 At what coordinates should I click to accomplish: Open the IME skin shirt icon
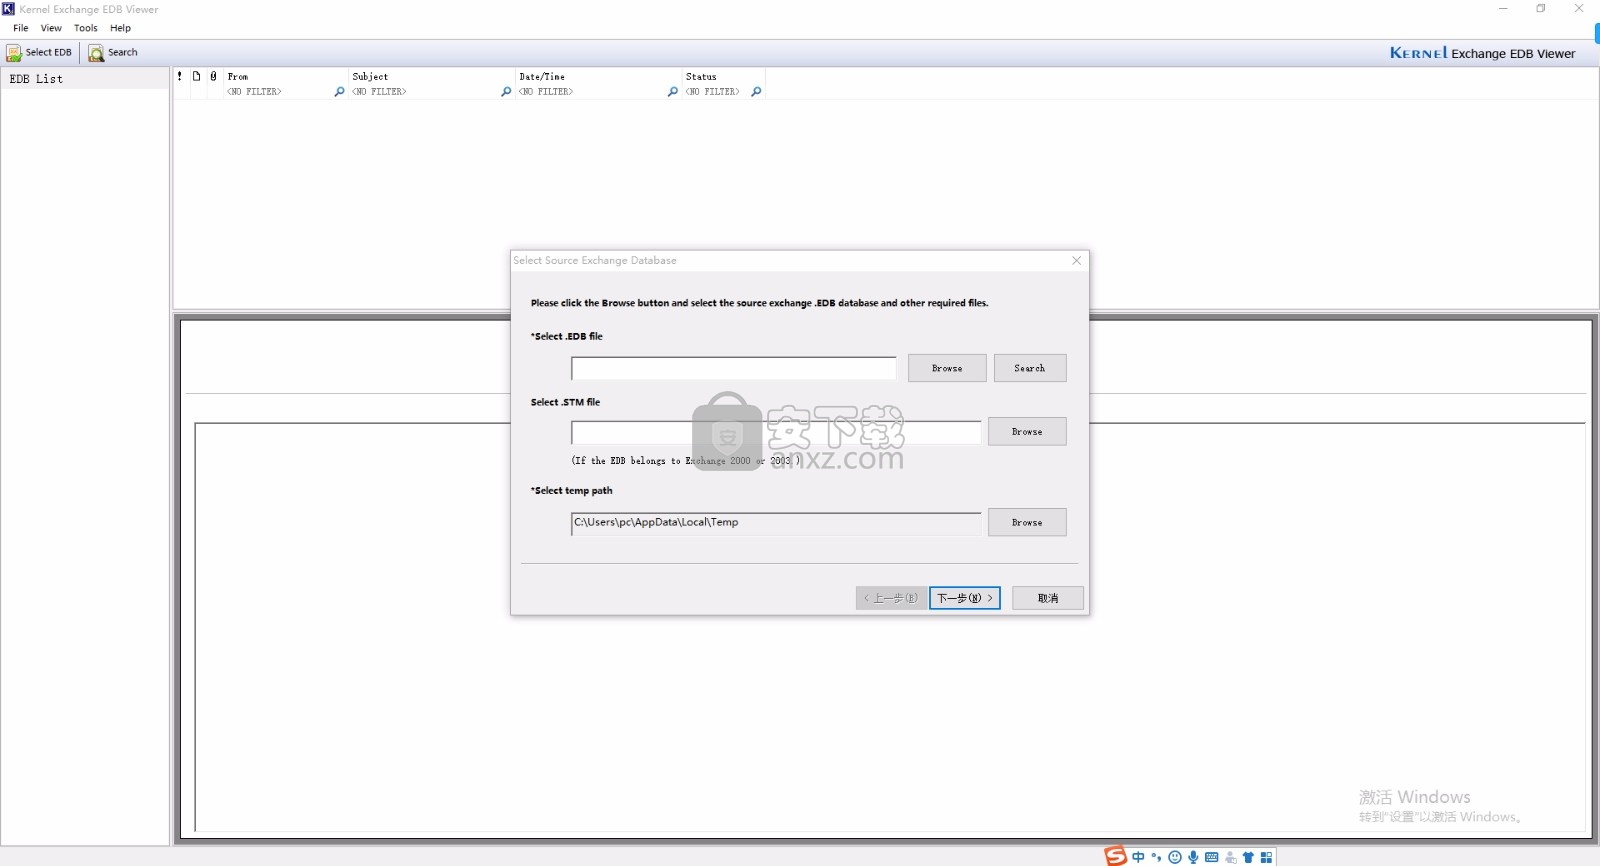(x=1248, y=857)
